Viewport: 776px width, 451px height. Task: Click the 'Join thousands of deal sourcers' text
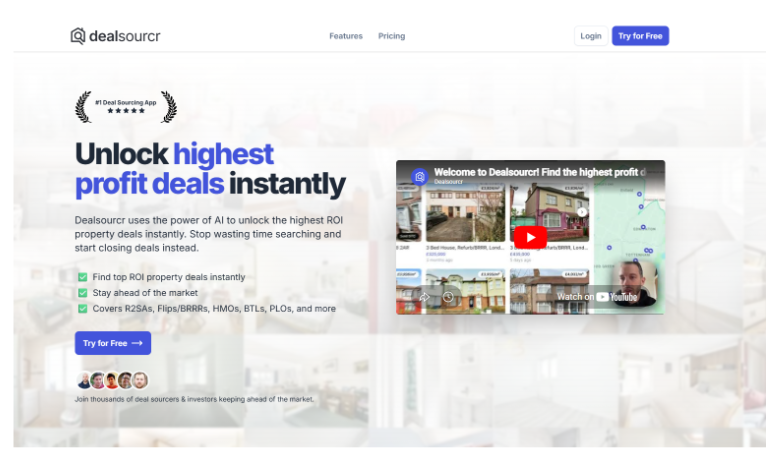(x=194, y=399)
